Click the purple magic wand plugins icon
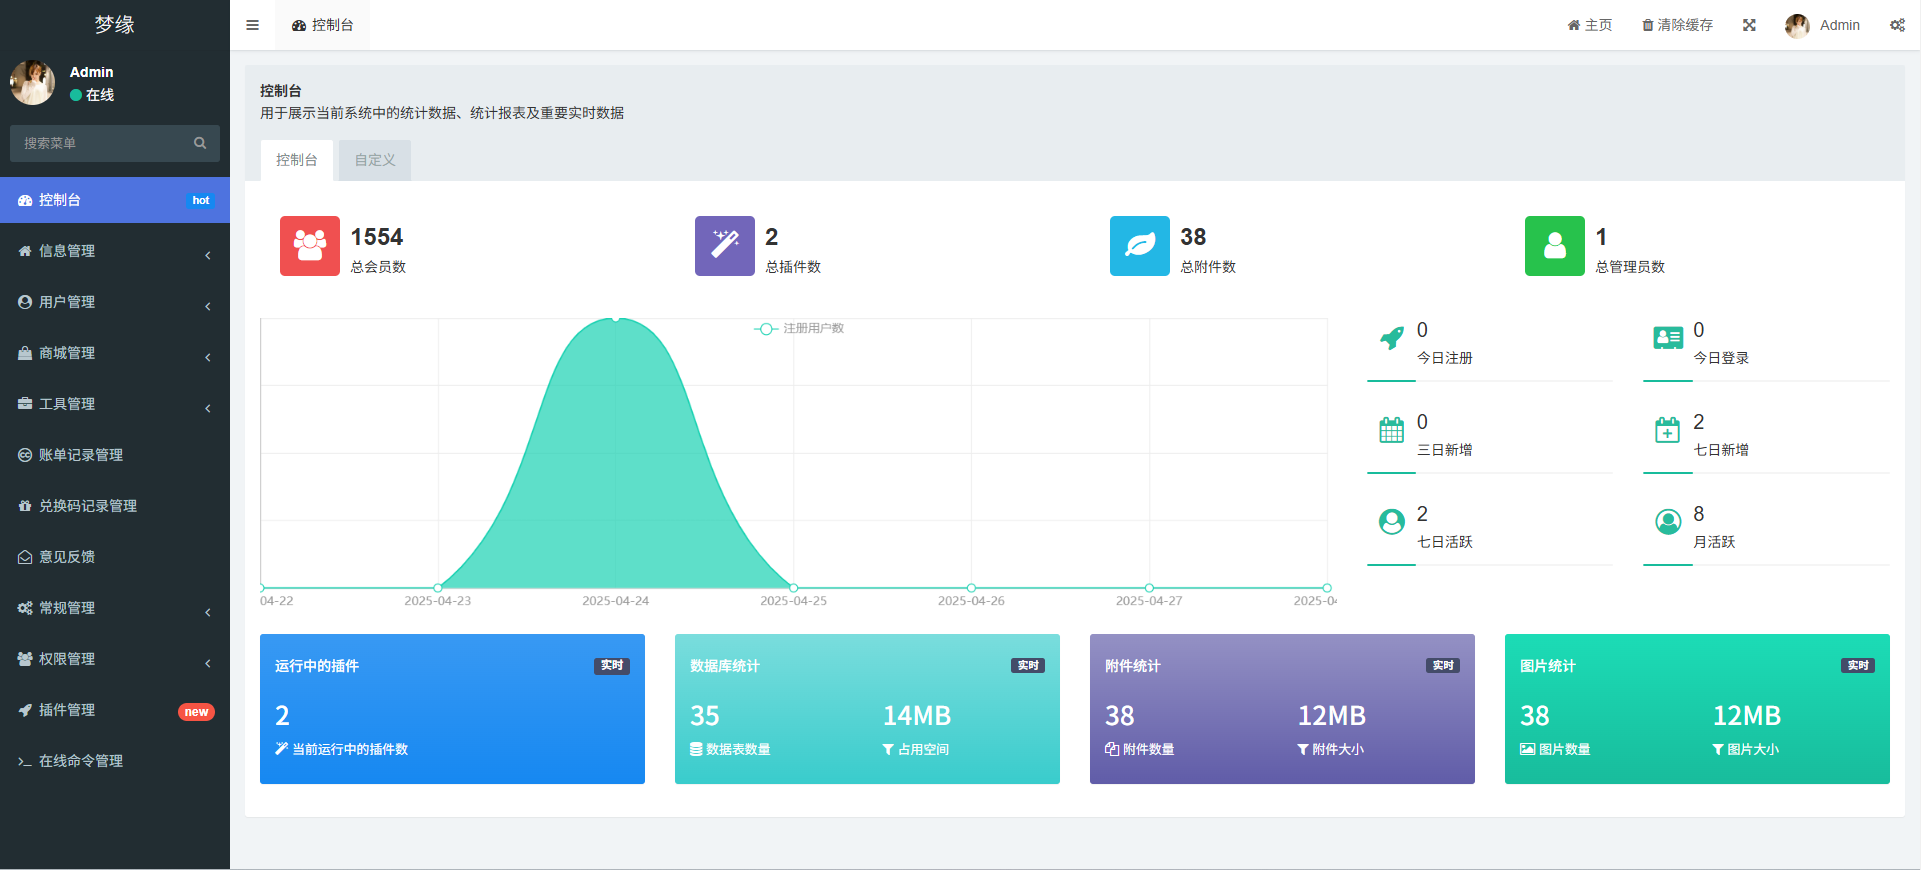 point(724,246)
